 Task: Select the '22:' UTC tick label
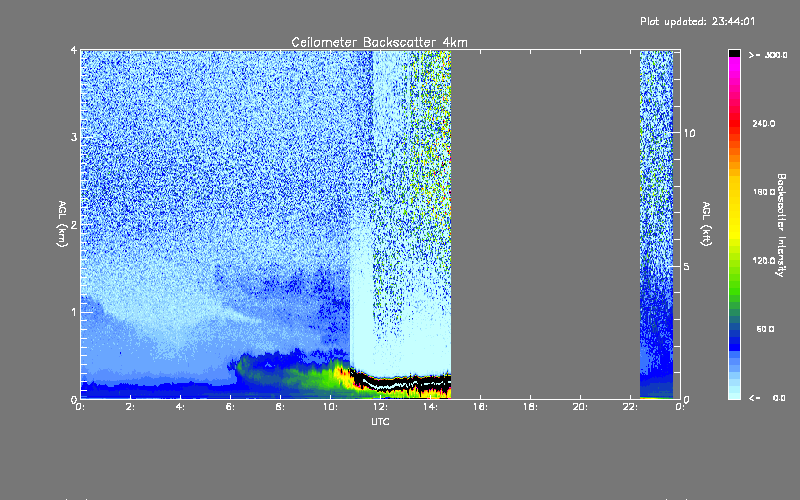[x=630, y=407]
